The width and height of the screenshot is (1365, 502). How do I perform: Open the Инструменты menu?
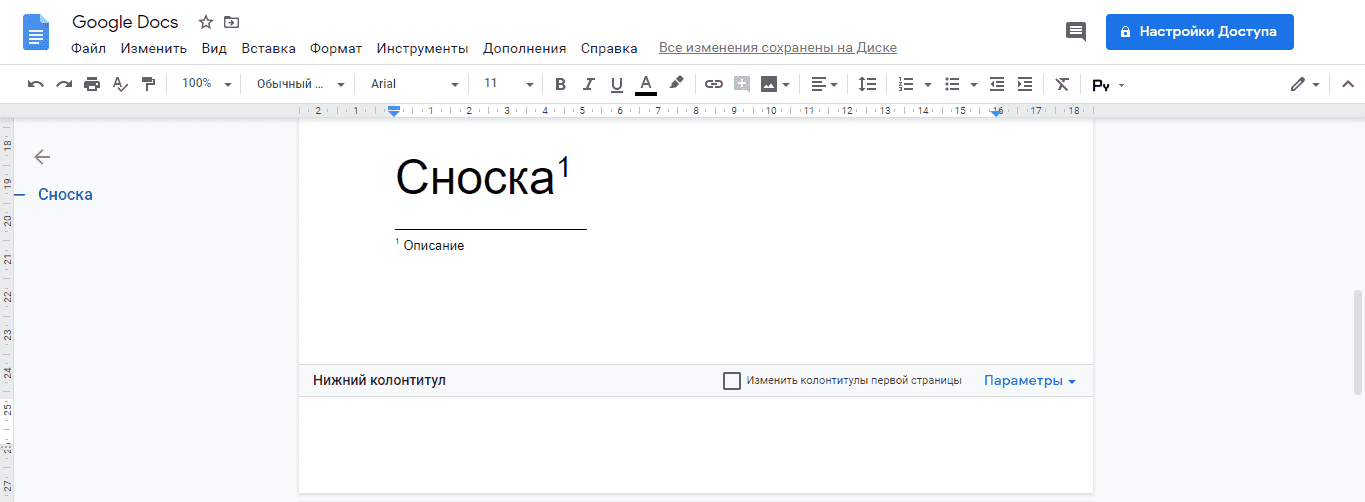coord(422,48)
